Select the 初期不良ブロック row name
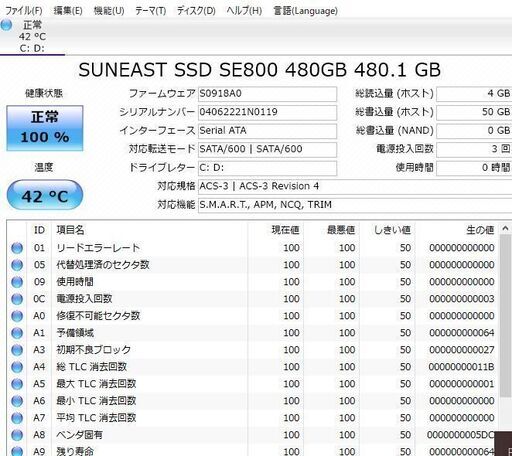Screen dimensions: 512x456 pos(93,350)
